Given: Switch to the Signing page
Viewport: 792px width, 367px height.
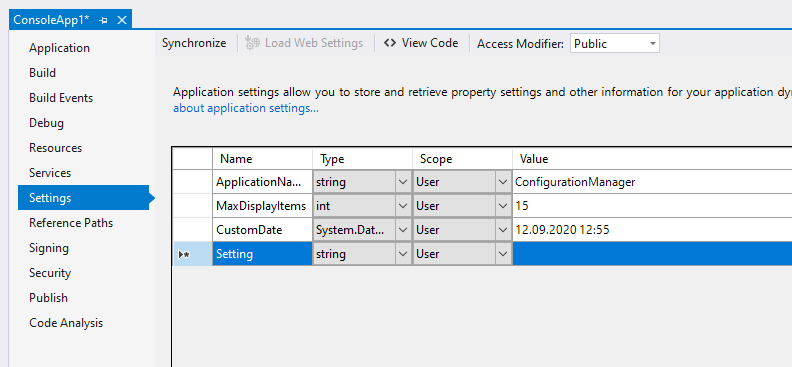Looking at the screenshot, I should pos(48,248).
